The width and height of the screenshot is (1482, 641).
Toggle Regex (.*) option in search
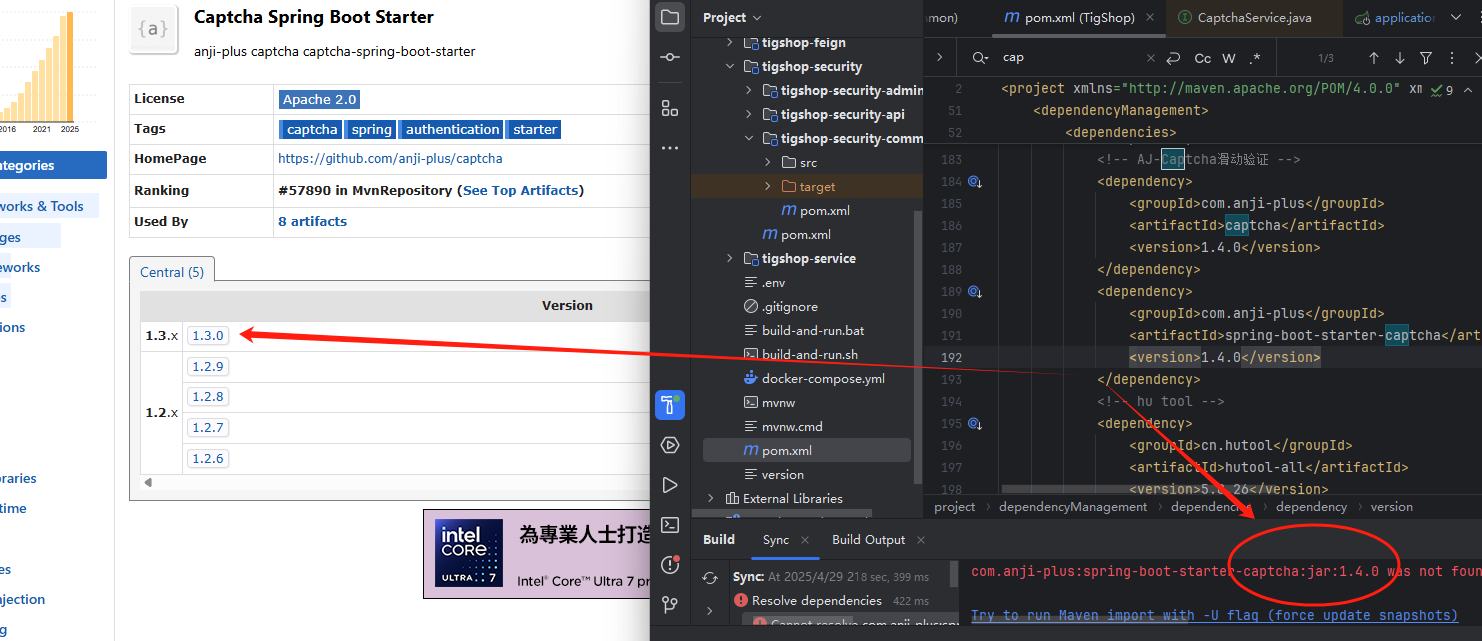pos(1255,58)
